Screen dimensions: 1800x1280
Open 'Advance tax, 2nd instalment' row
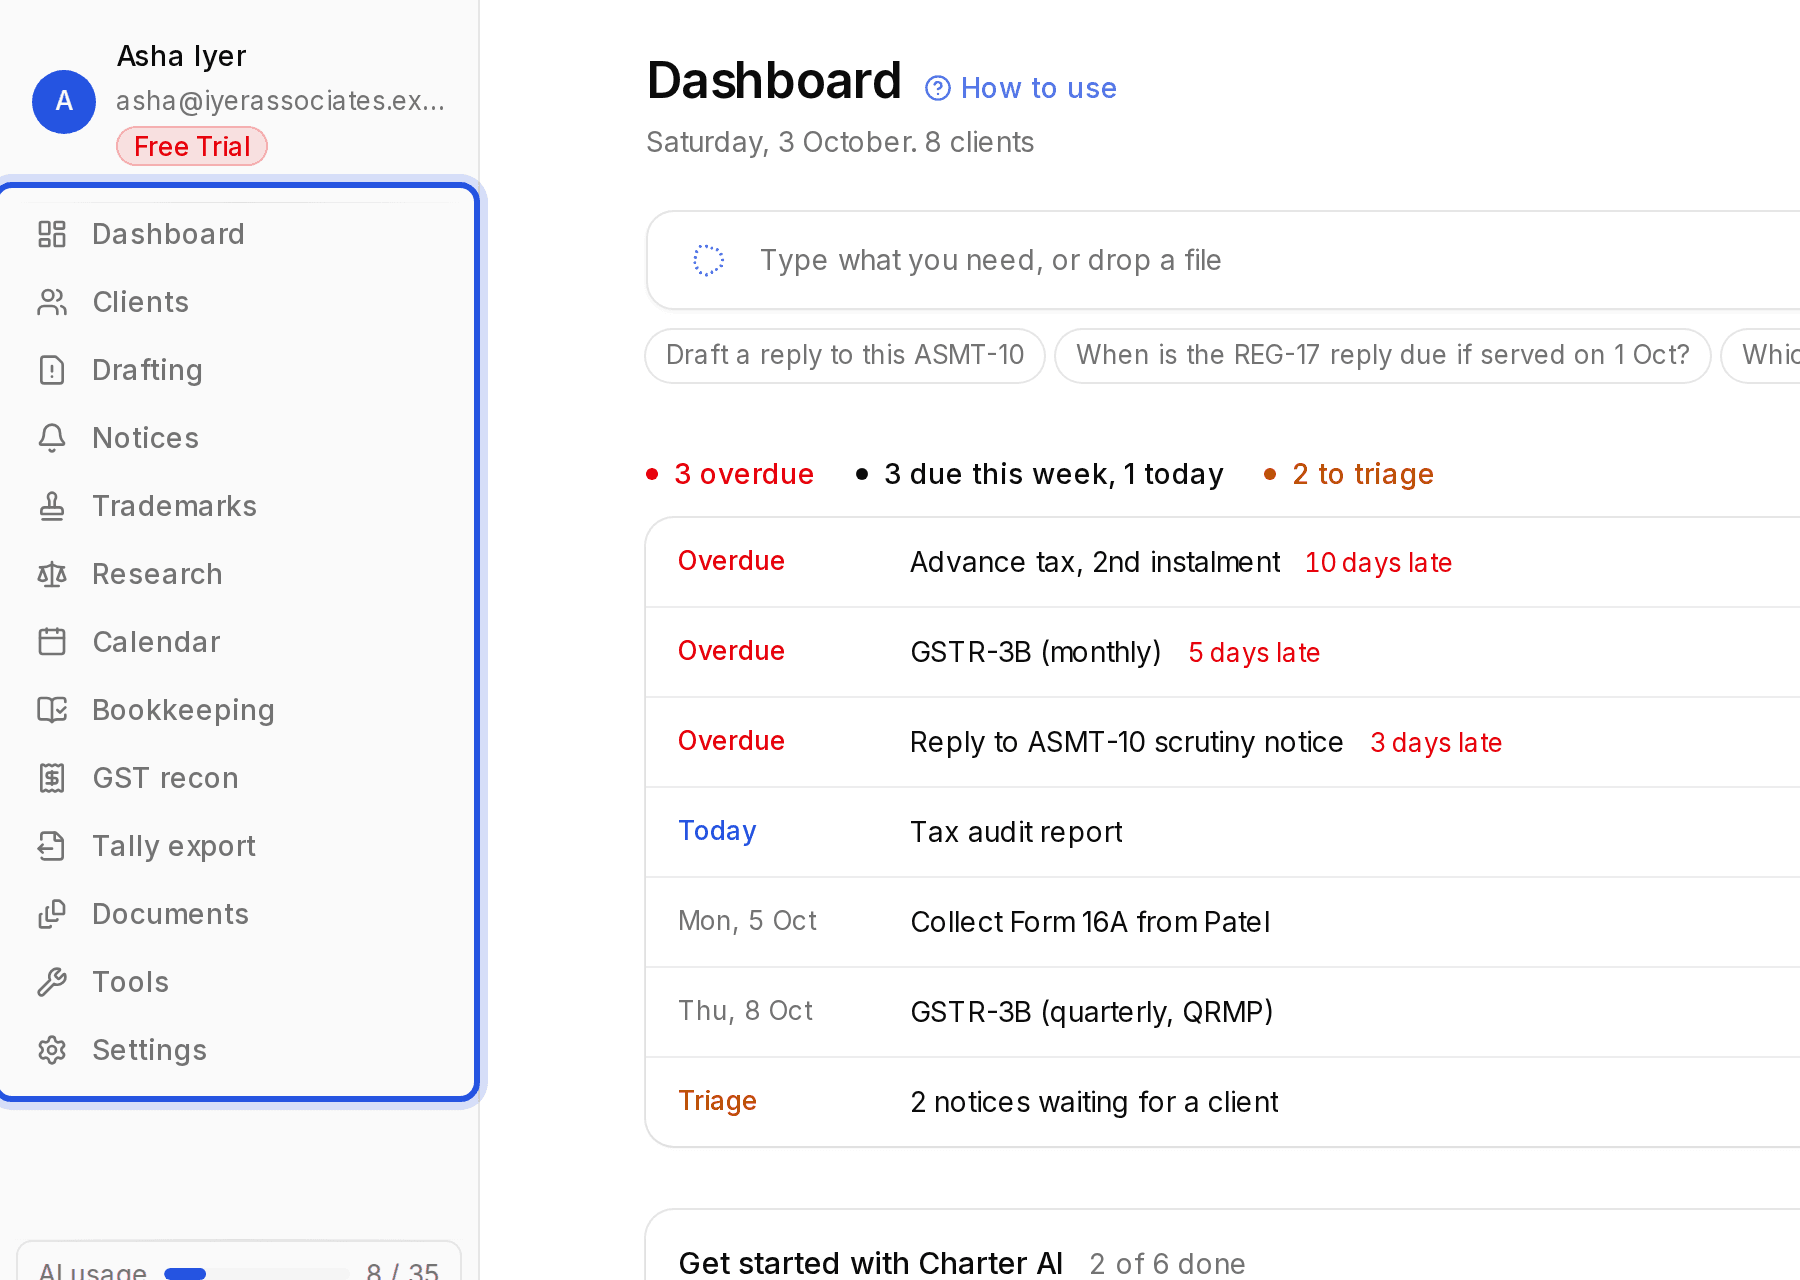point(1222,562)
